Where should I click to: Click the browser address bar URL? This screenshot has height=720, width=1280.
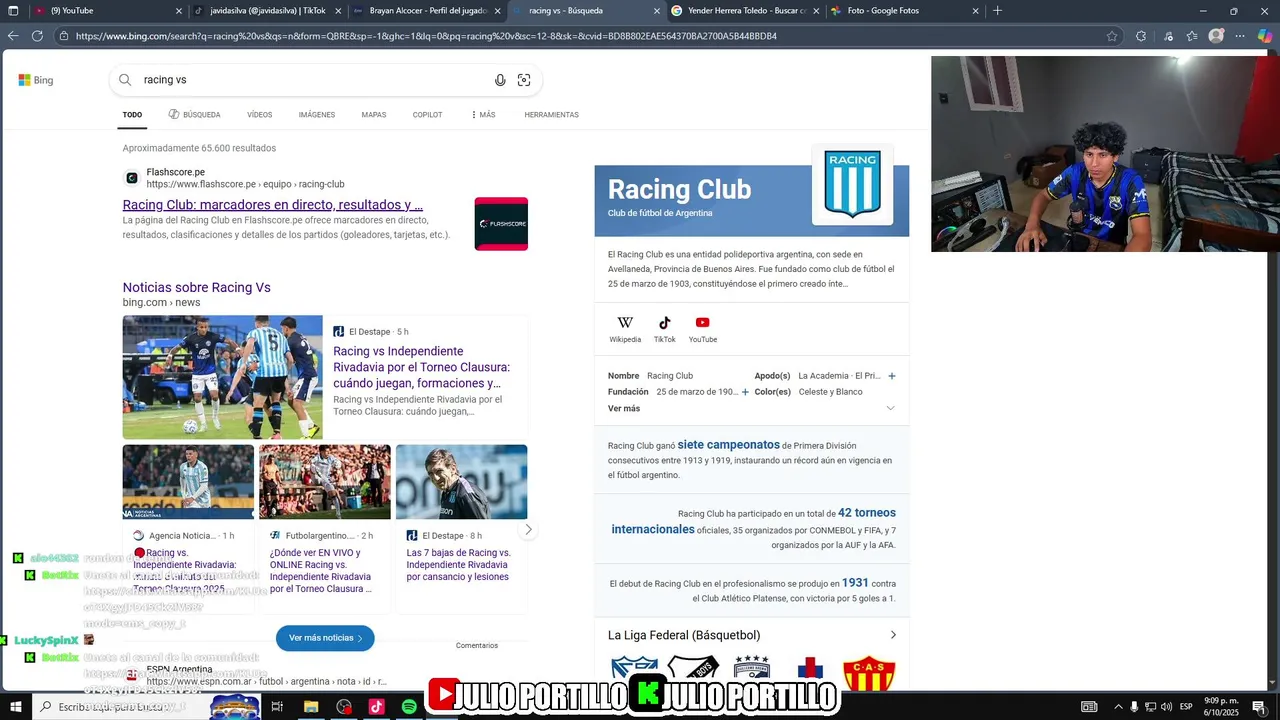point(426,36)
